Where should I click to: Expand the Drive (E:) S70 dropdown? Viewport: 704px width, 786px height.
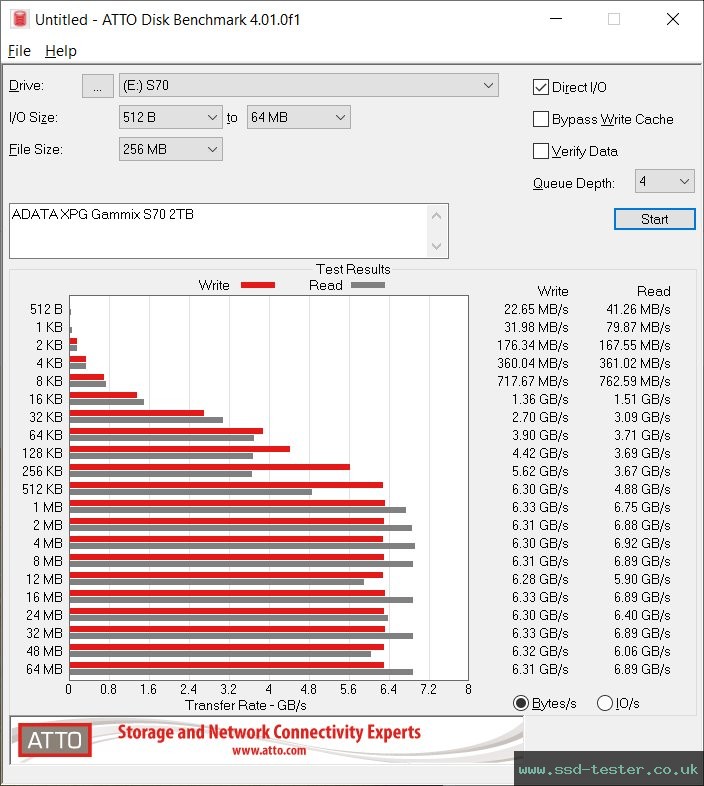click(308, 85)
